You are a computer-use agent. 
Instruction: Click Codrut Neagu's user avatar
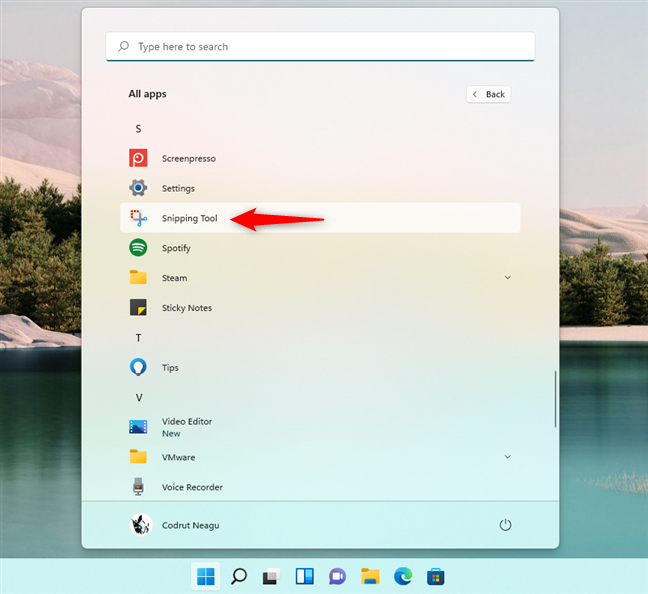click(x=141, y=525)
